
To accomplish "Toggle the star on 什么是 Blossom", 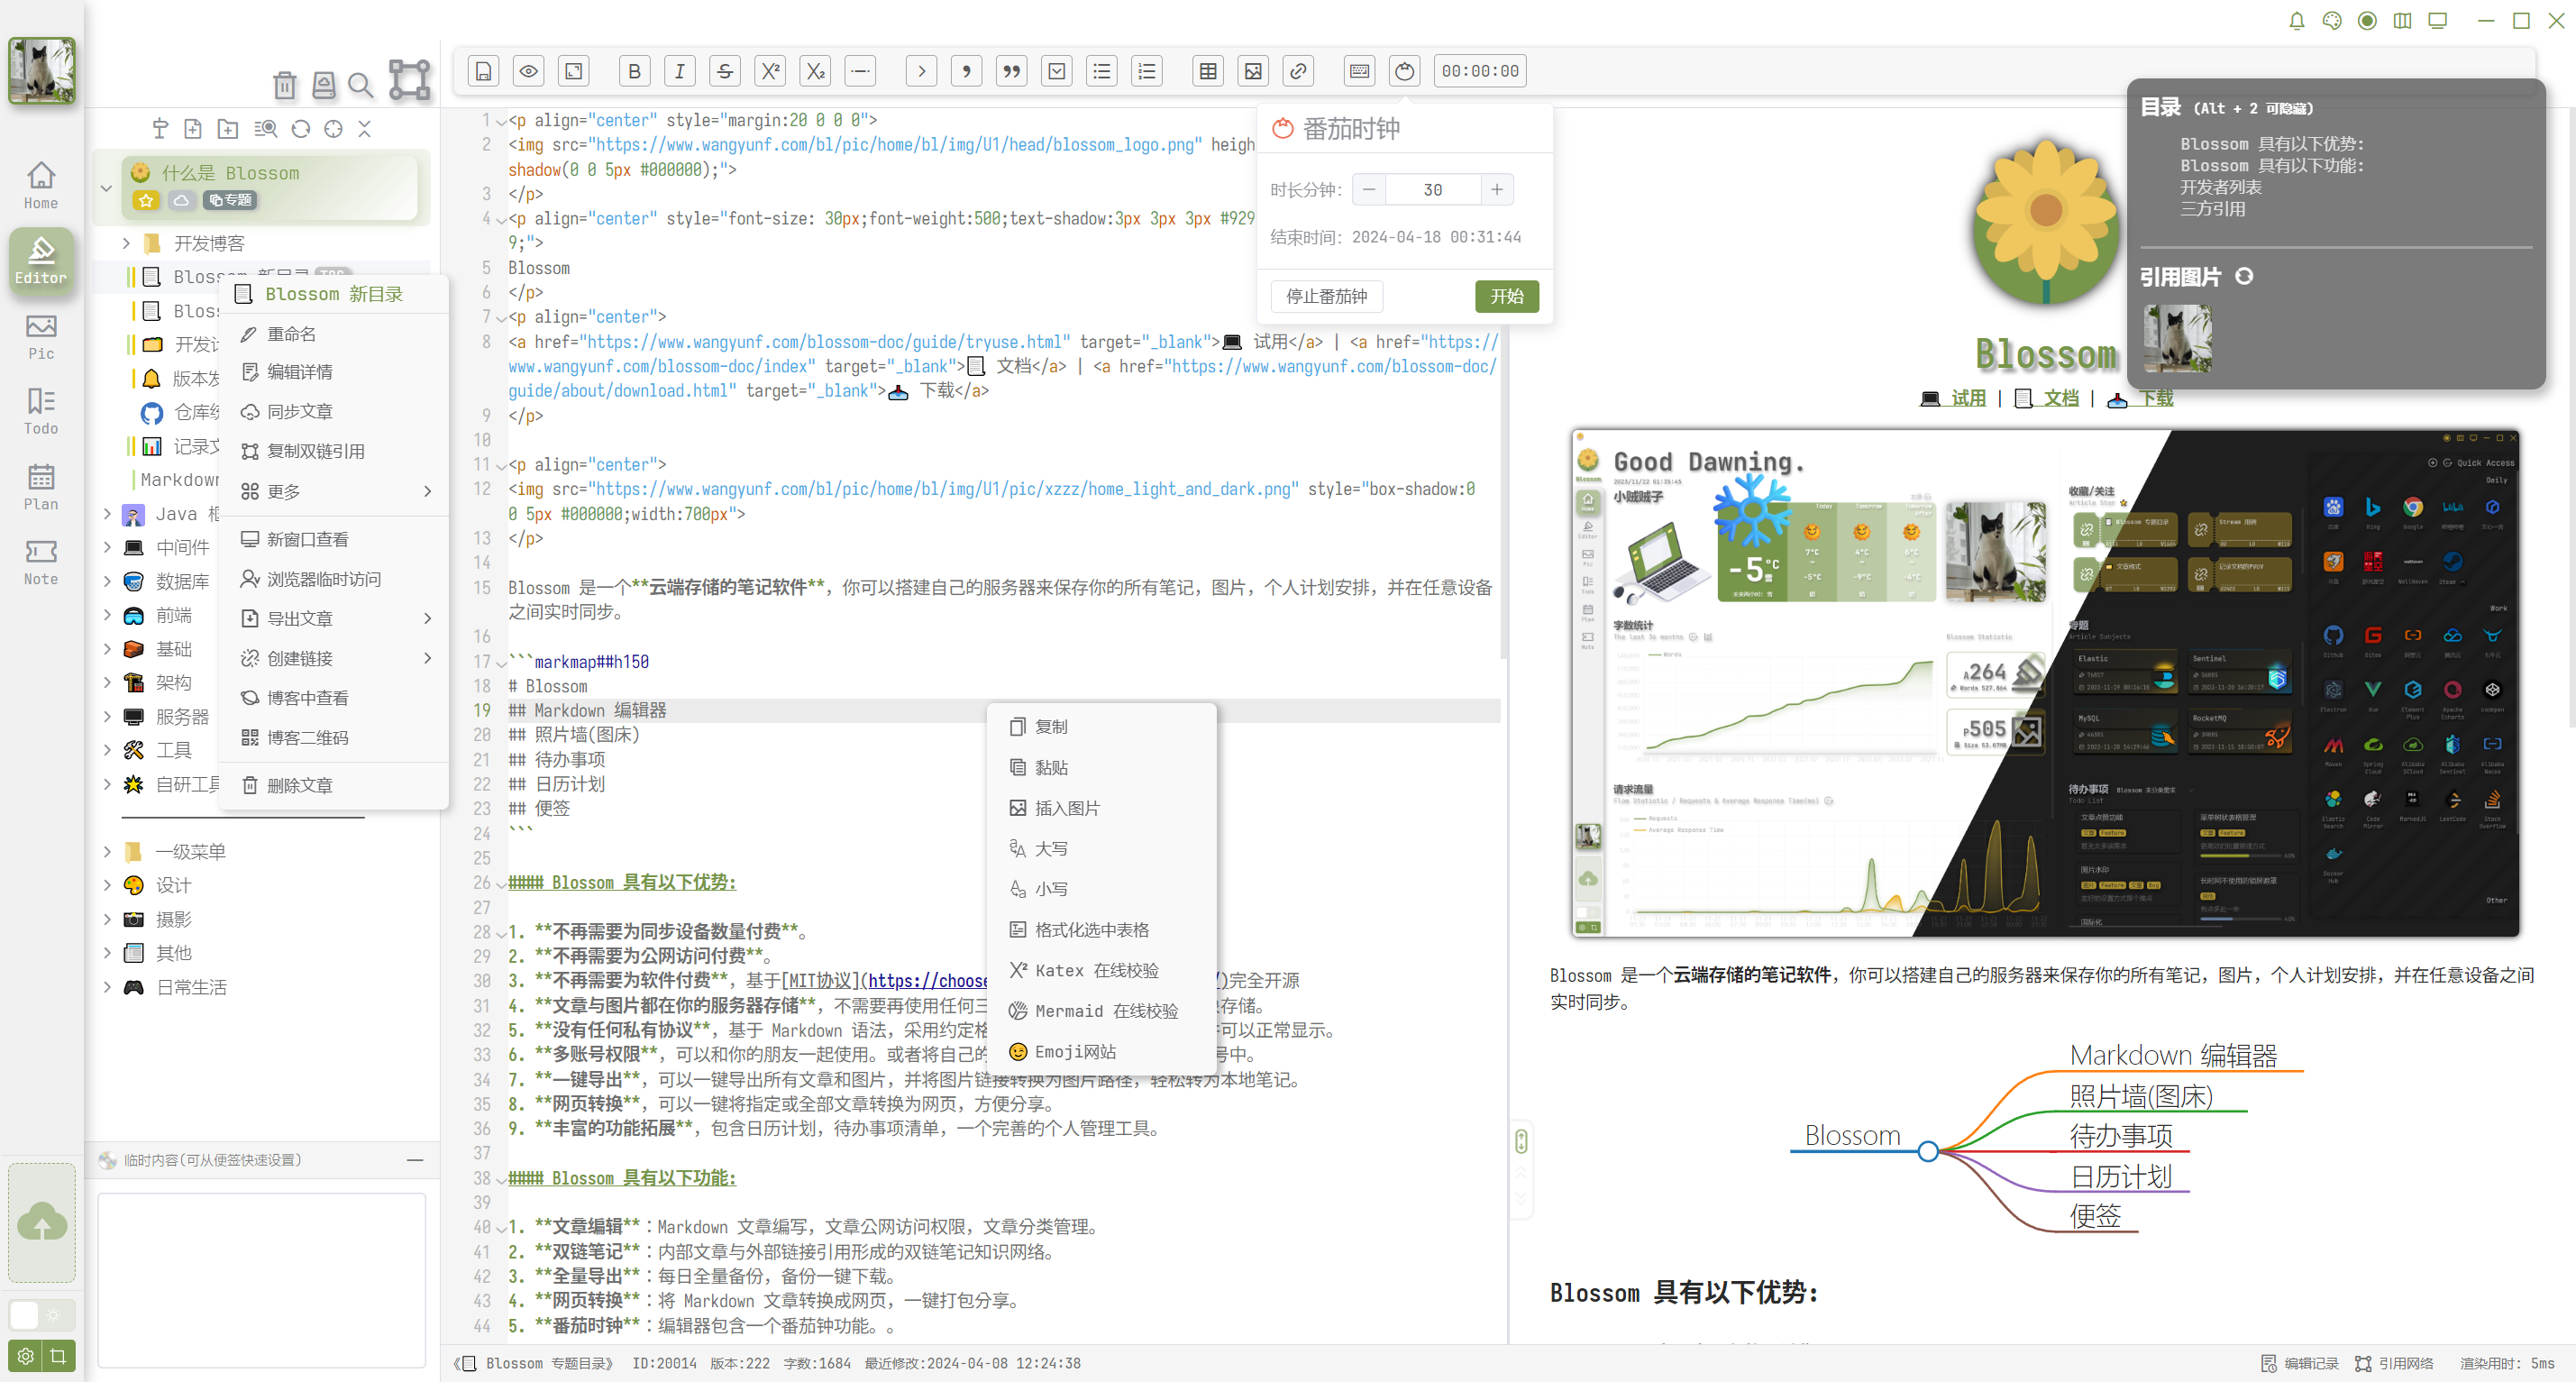I will [147, 200].
